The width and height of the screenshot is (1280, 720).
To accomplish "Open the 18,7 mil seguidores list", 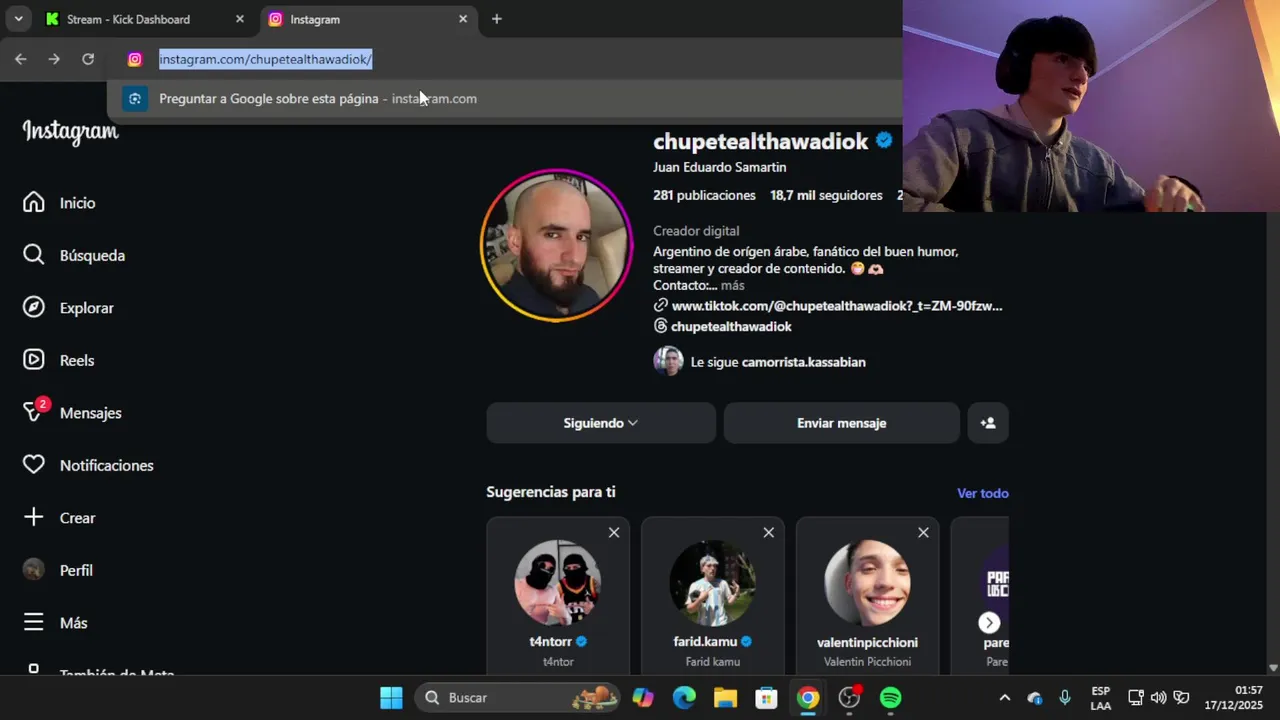I will pyautogui.click(x=826, y=195).
